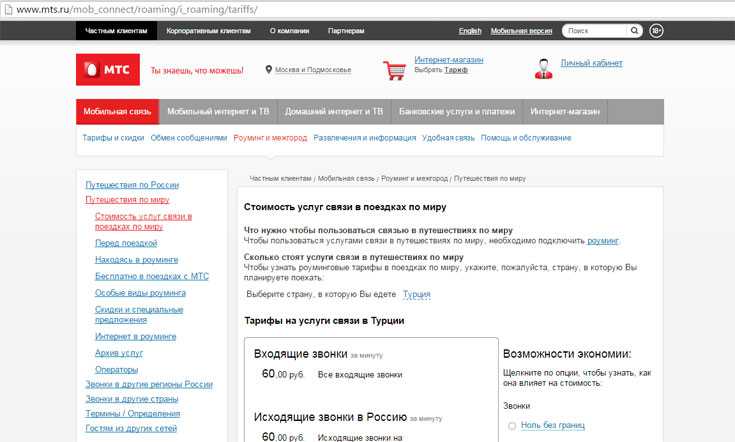Image resolution: width=735 pixels, height=442 pixels.
Task: Click the red MTS logo
Action: tap(110, 69)
